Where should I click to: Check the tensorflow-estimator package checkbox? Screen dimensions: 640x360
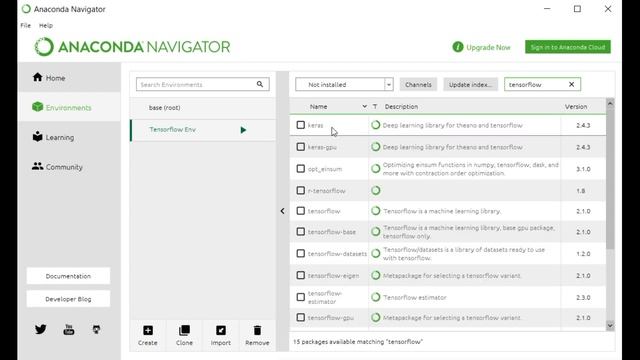tap(301, 297)
